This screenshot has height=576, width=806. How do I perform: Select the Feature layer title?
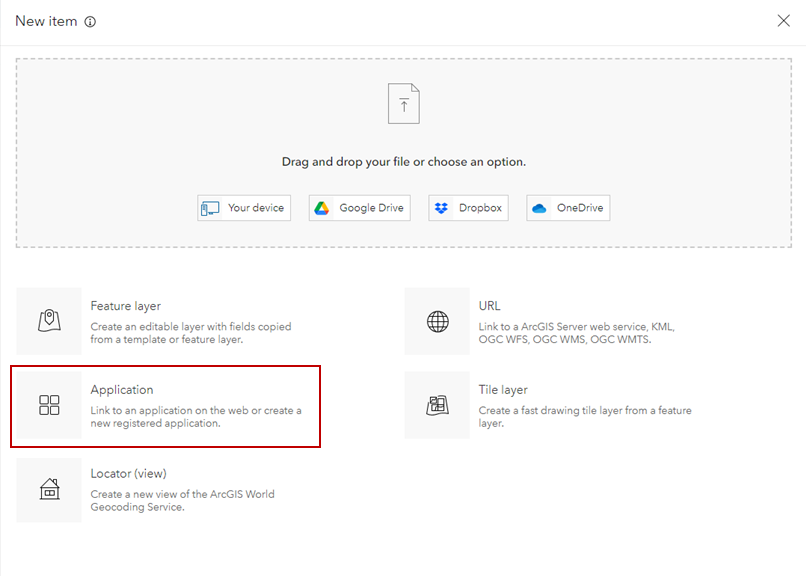[125, 306]
